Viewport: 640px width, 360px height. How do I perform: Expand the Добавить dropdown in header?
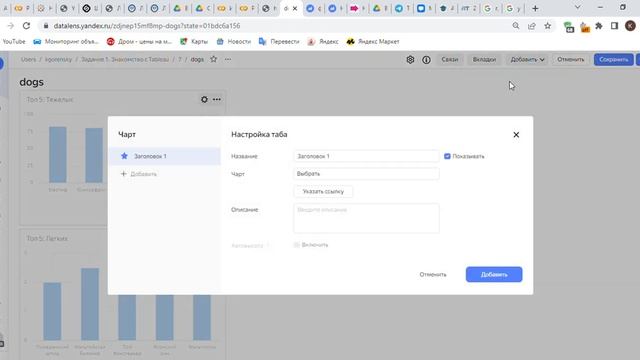(527, 60)
